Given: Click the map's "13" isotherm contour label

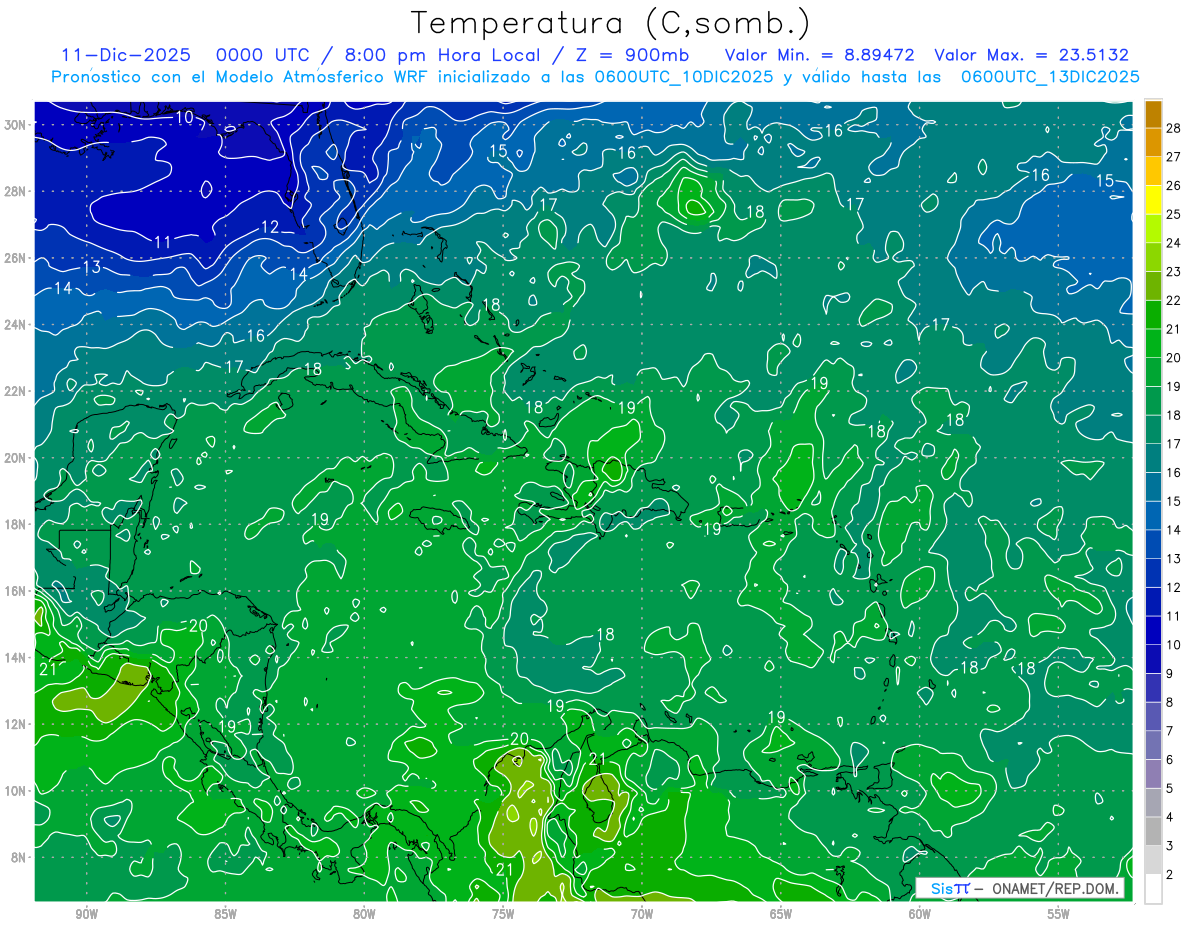Looking at the screenshot, I should pos(91,267).
